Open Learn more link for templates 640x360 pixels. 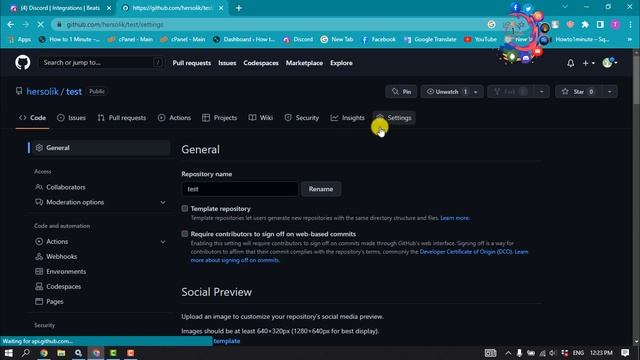[455, 218]
